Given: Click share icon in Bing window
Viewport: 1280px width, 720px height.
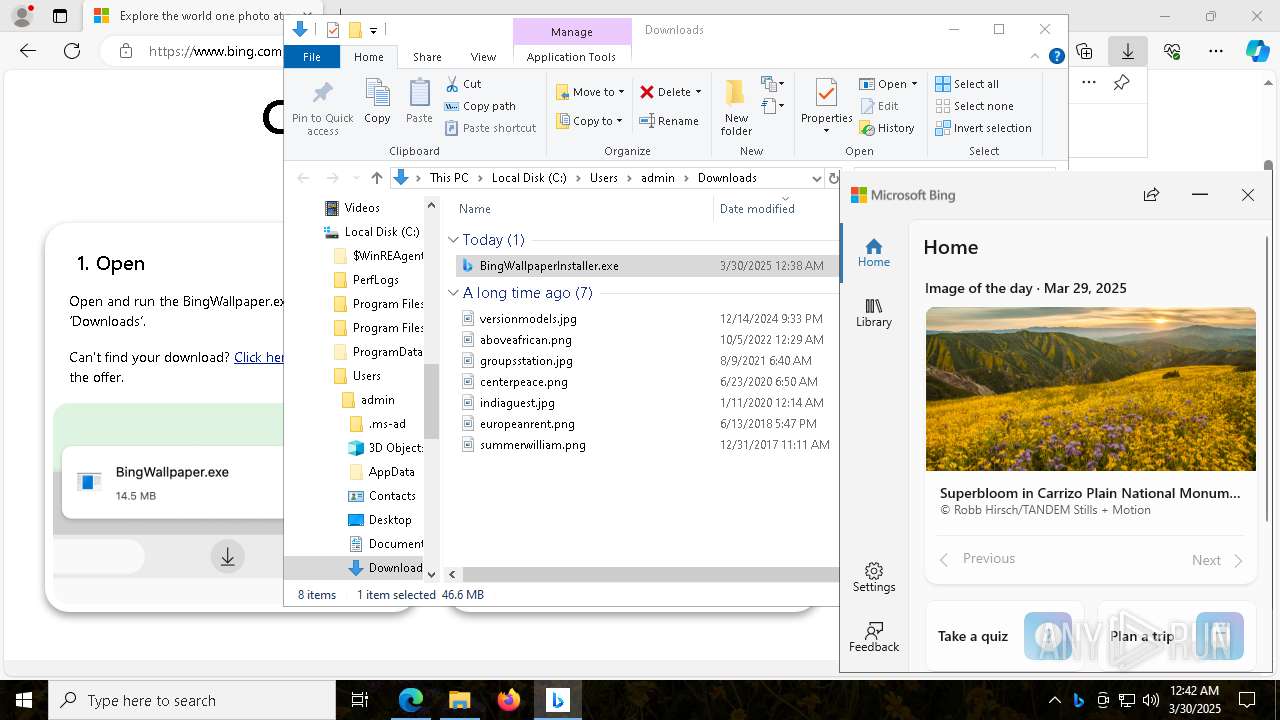Looking at the screenshot, I should [1151, 195].
